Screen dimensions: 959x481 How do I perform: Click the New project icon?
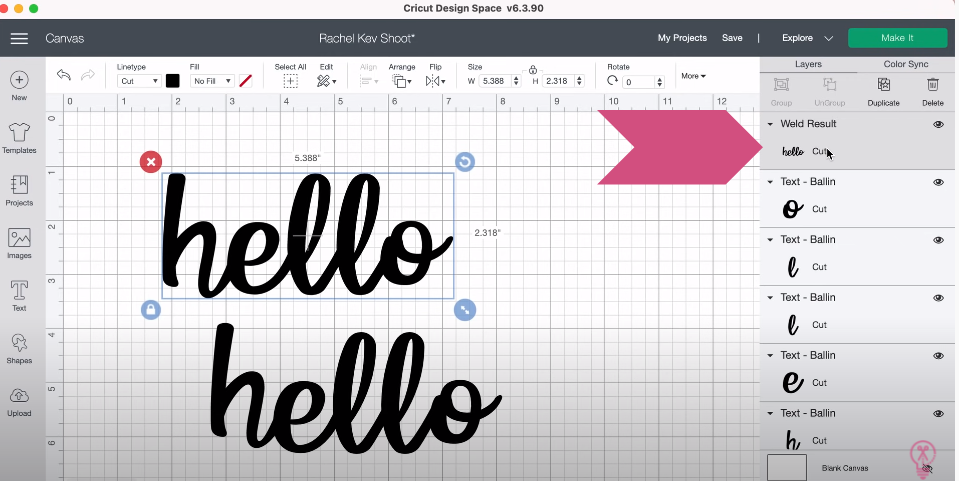19,80
